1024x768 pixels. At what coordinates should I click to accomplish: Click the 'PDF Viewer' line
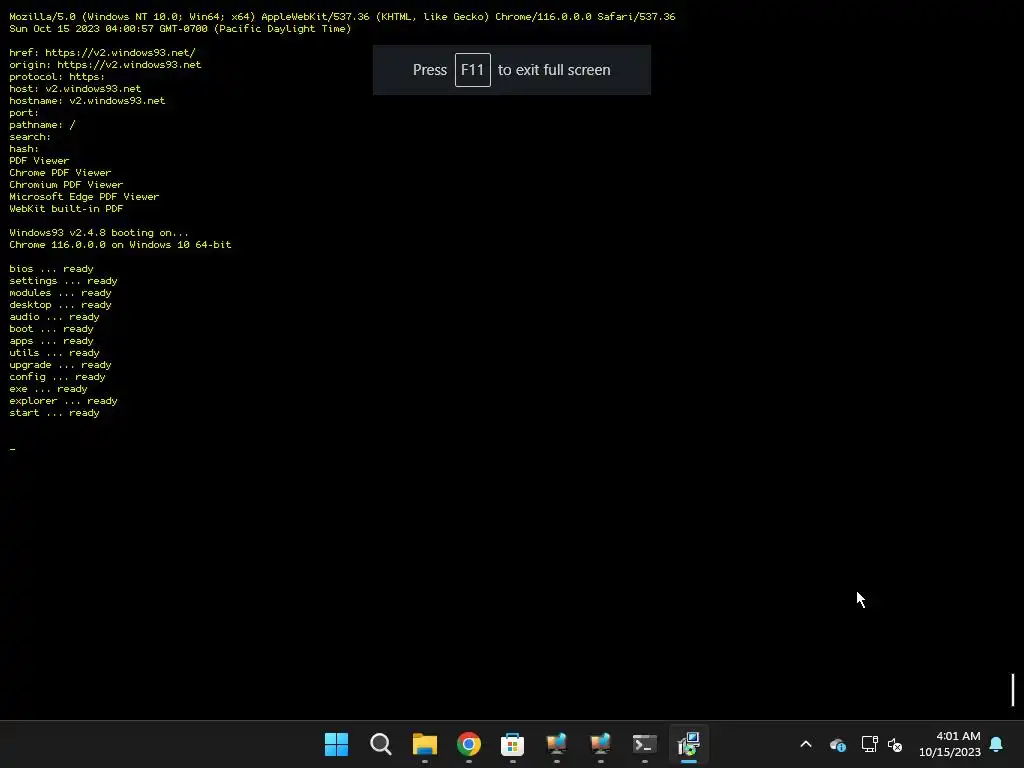click(x=39, y=161)
